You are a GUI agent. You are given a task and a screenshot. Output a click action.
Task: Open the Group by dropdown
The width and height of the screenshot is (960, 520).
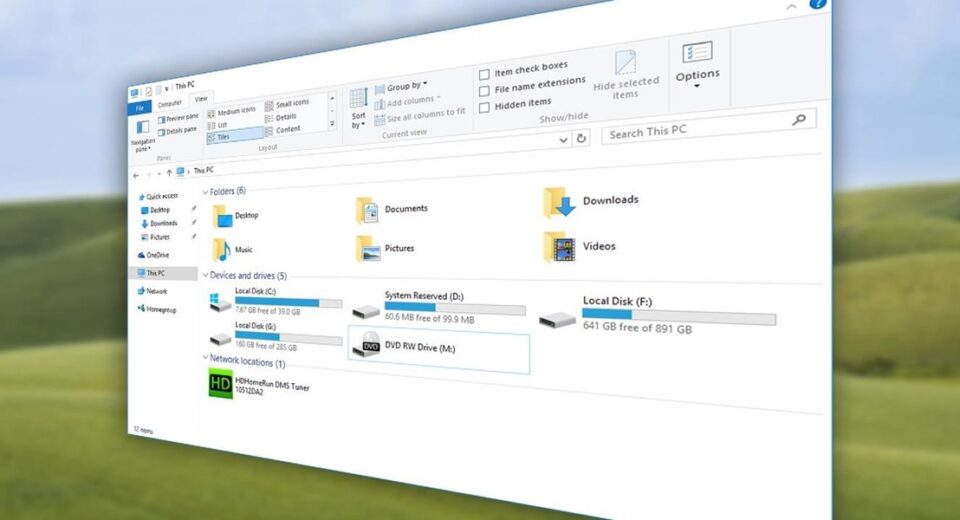(401, 87)
